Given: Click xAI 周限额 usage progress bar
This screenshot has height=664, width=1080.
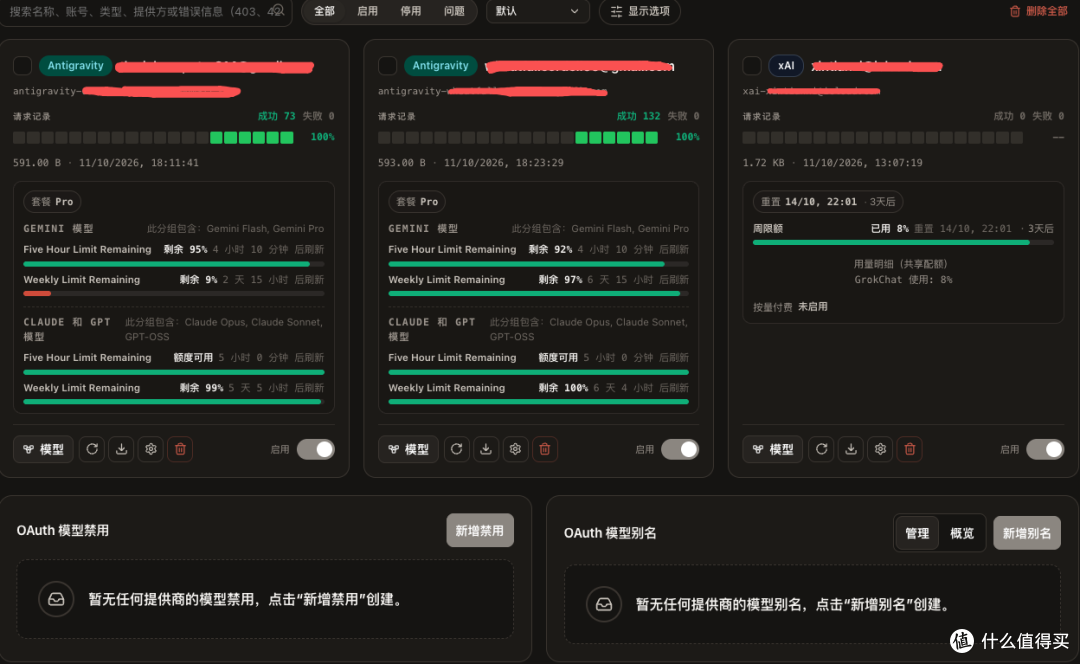Looking at the screenshot, I should (x=903, y=242).
